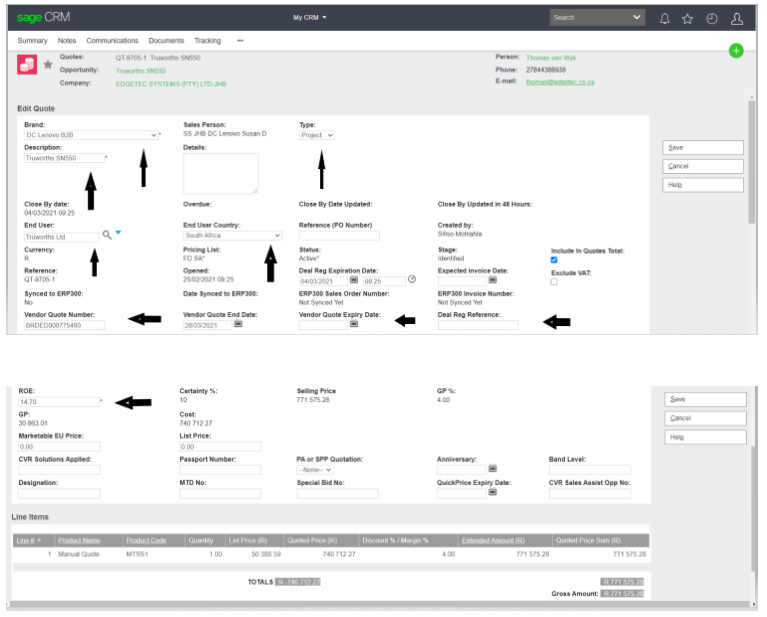The height and width of the screenshot is (617, 767).
Task: Open the Deal Reg Expiration time clock icon
Action: coord(412,279)
